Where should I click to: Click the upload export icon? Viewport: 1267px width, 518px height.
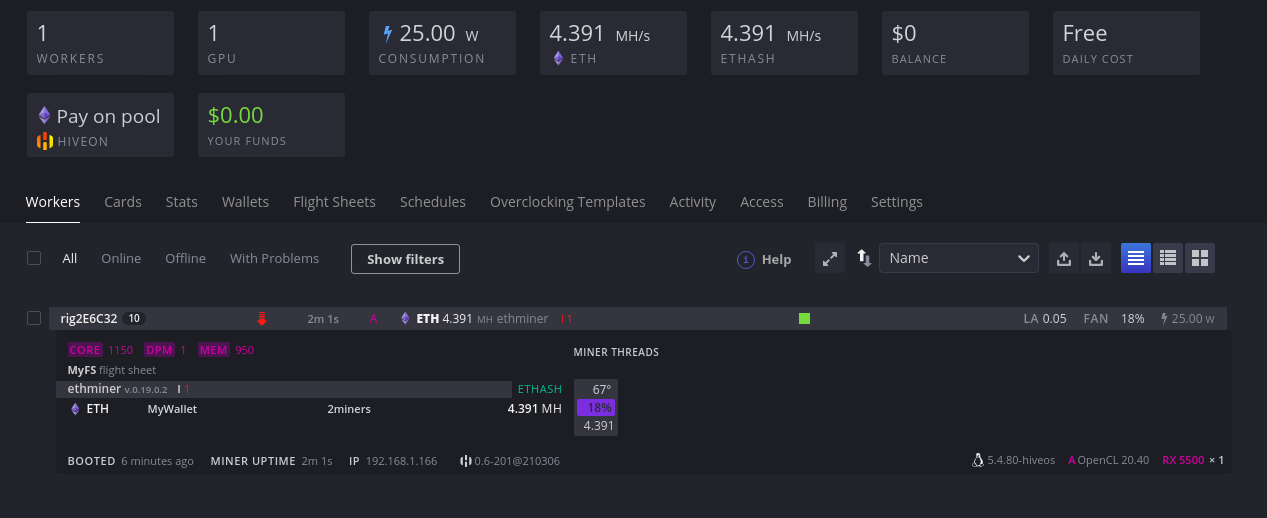(1064, 259)
